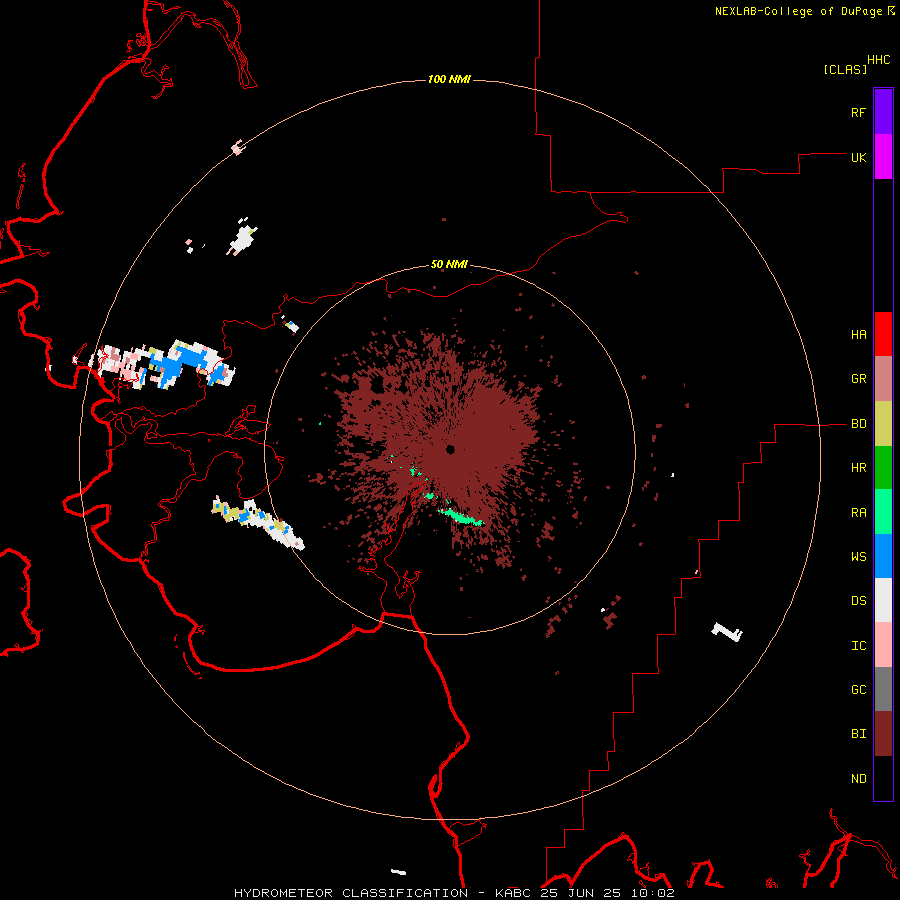Screen dimensions: 900x900
Task: Click the HR legend label
Action: 858,468
